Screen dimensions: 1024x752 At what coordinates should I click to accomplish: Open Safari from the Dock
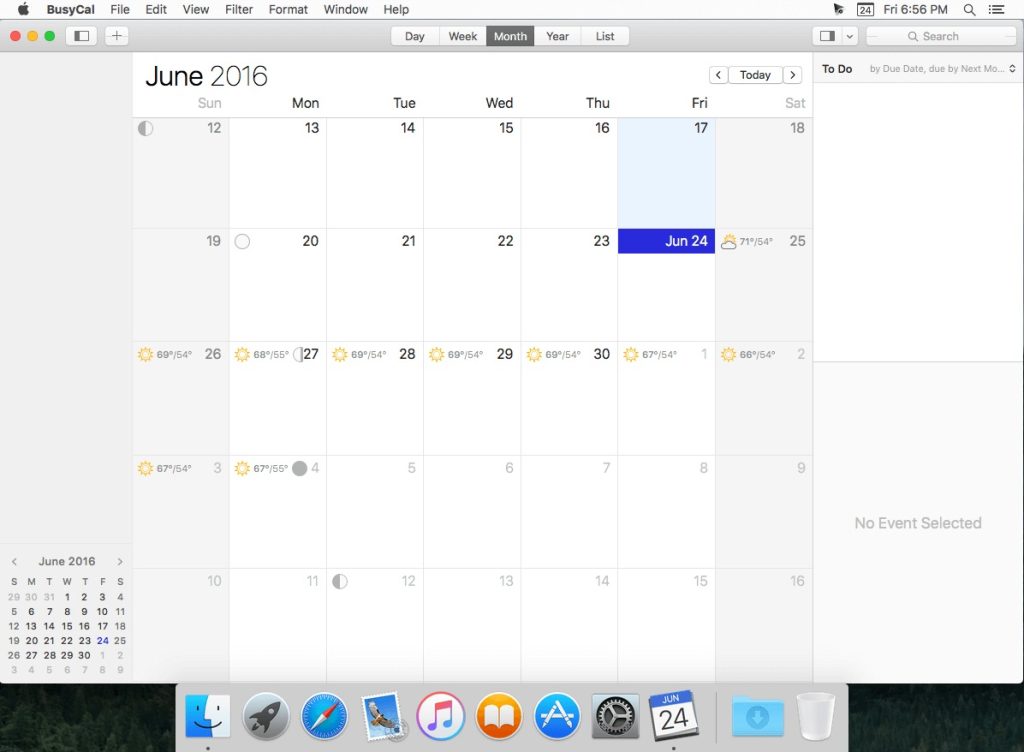[324, 716]
